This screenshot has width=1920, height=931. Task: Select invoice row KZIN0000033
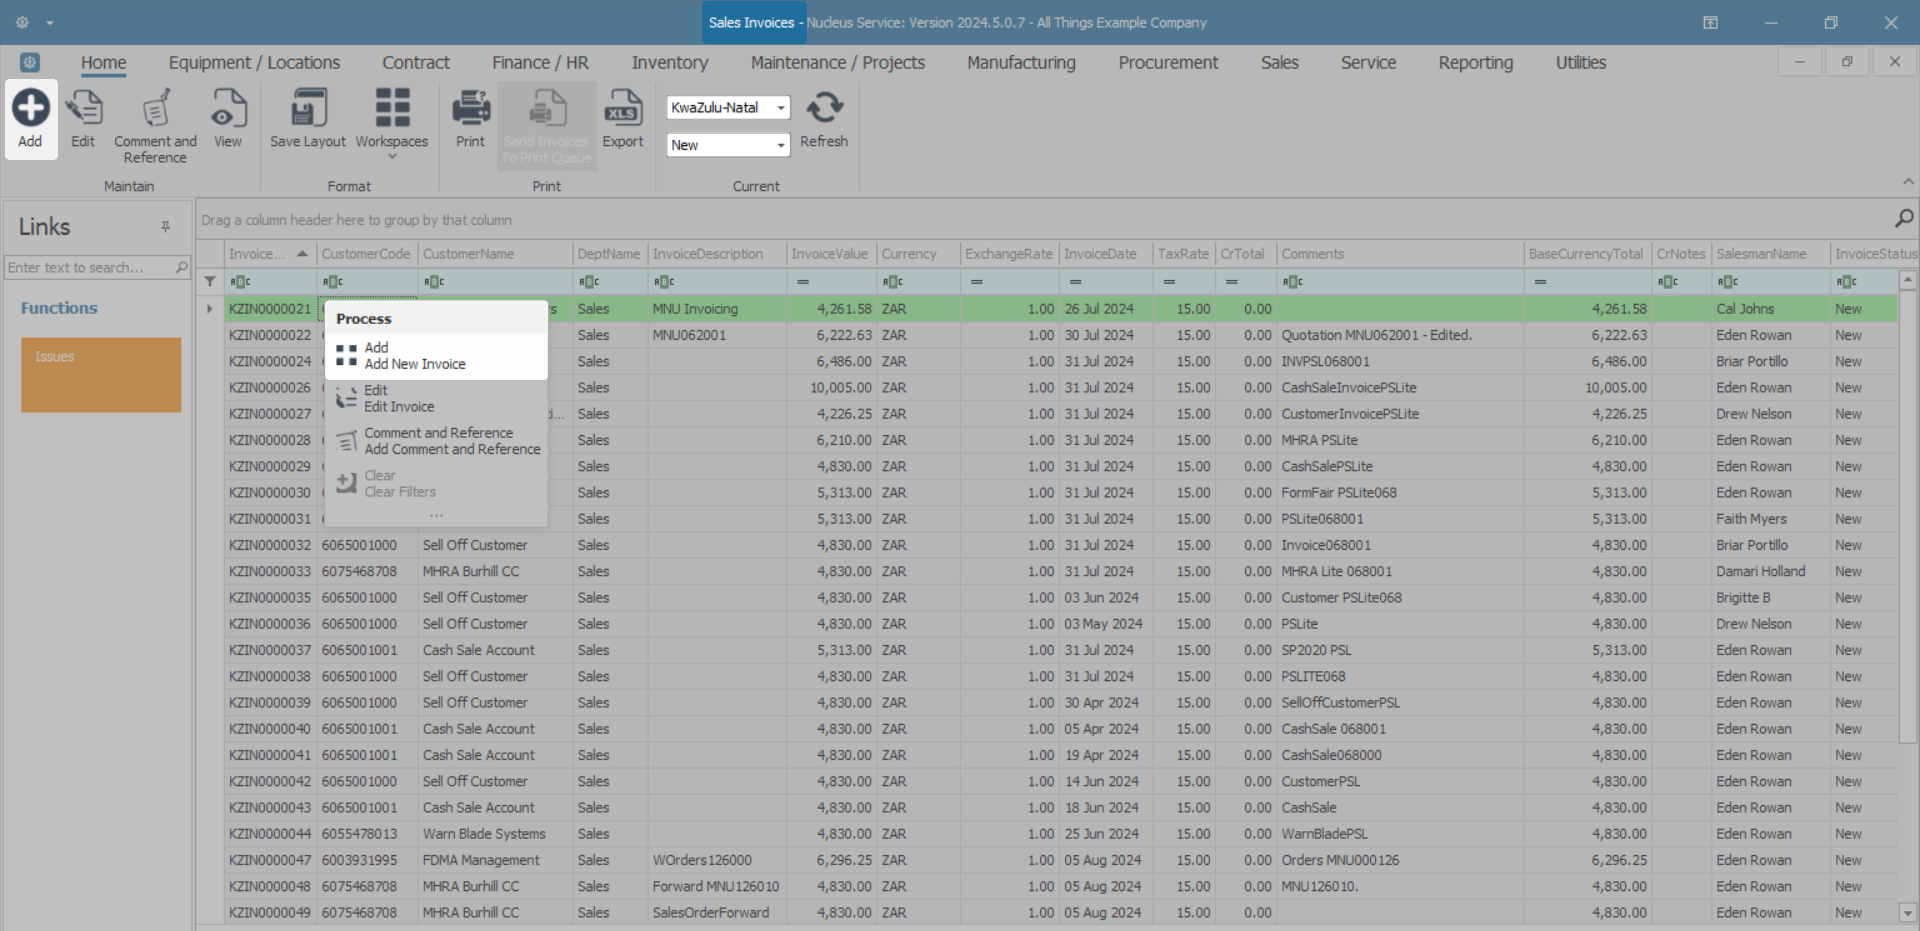pyautogui.click(x=1060, y=571)
